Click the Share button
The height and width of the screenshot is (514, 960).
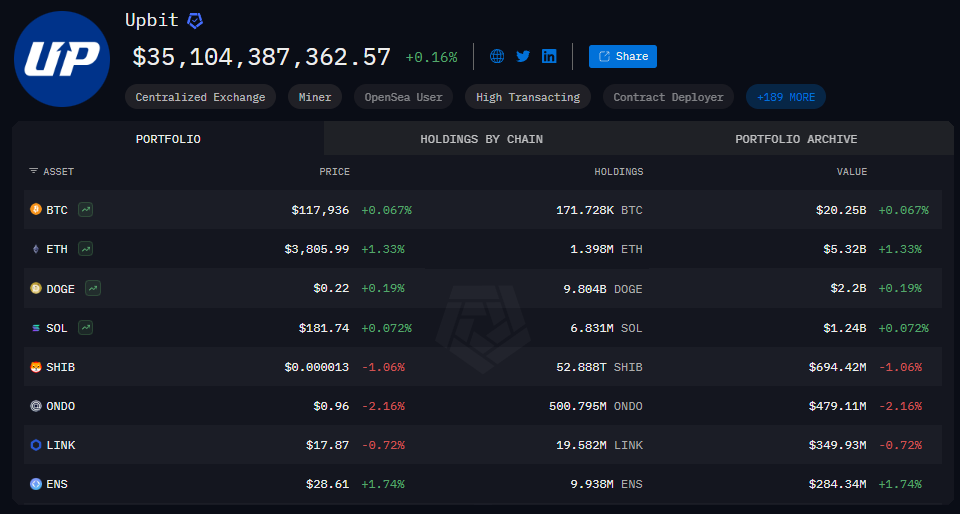(x=622, y=56)
